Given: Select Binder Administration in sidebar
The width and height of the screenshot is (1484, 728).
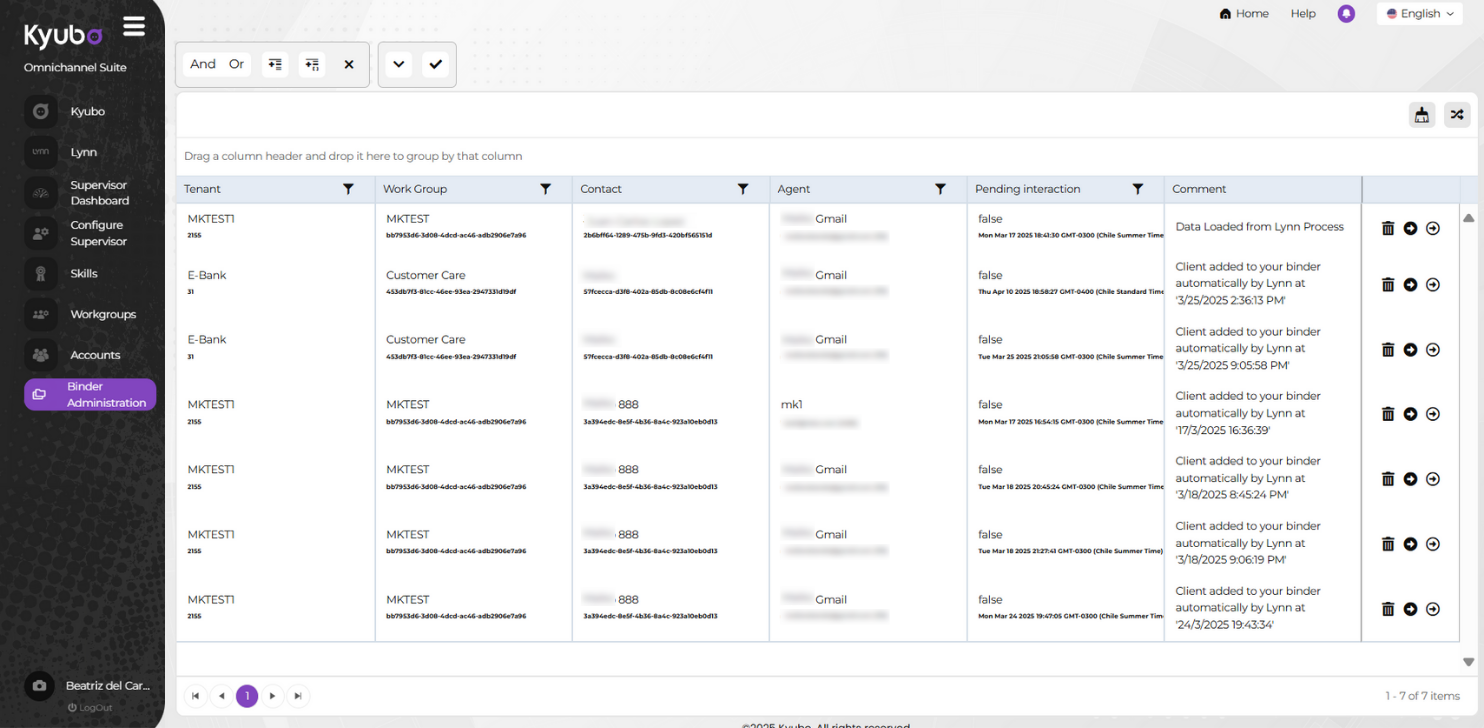Looking at the screenshot, I should click(90, 394).
